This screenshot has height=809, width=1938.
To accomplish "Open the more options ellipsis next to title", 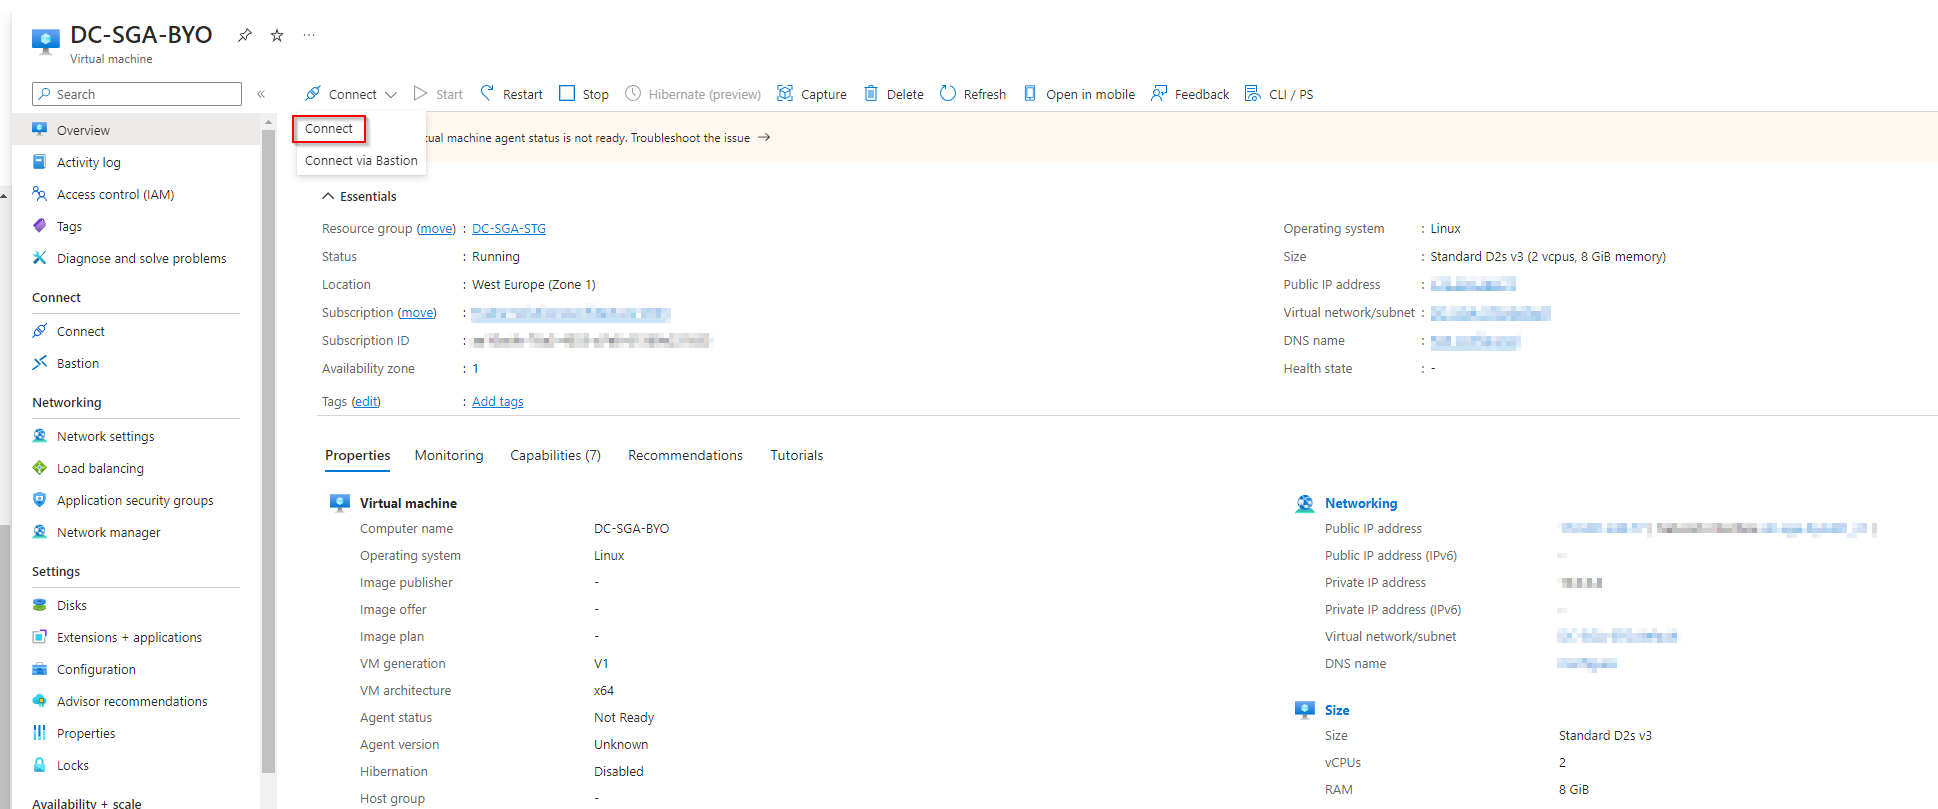I will [309, 35].
